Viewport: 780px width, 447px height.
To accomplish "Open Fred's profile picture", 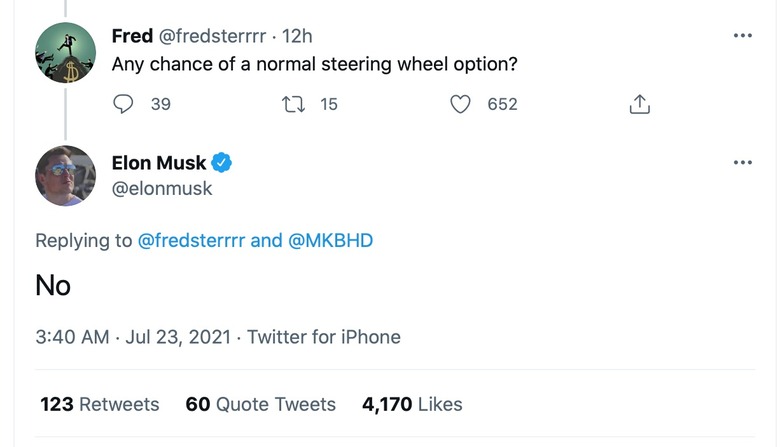I will (65, 52).
